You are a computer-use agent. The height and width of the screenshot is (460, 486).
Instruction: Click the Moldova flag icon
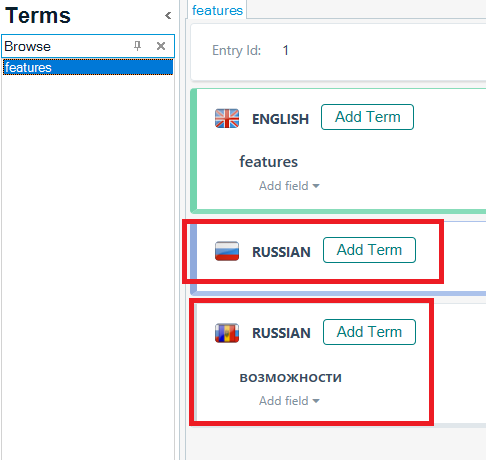227,333
